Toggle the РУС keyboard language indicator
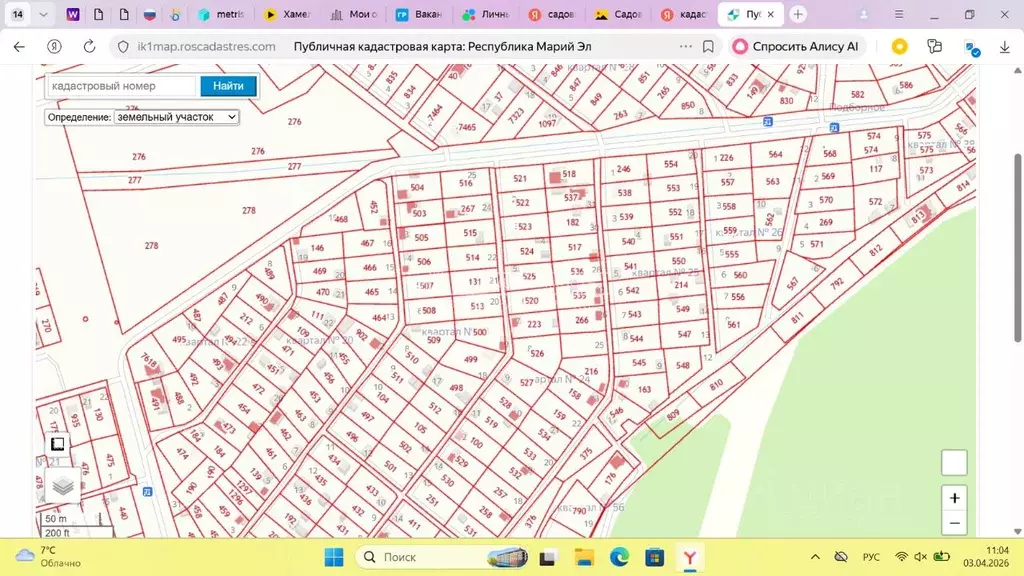 click(871, 556)
